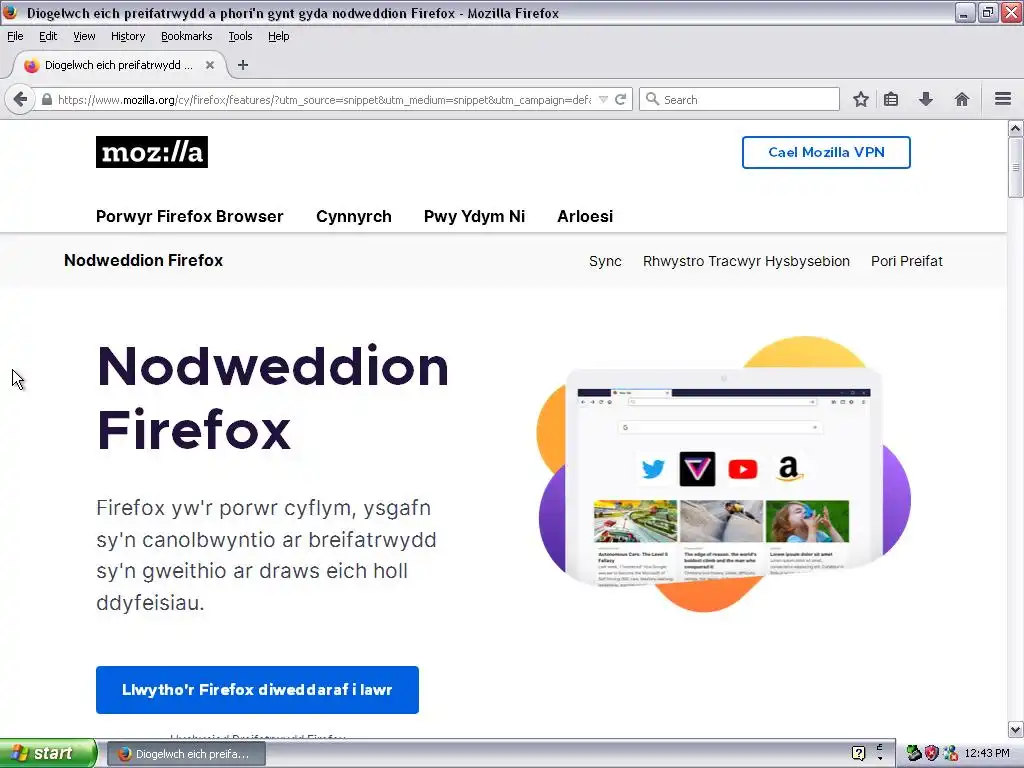This screenshot has width=1024, height=768.
Task: Click the scroll down arrow of scrollbar
Action: coord(1015,729)
